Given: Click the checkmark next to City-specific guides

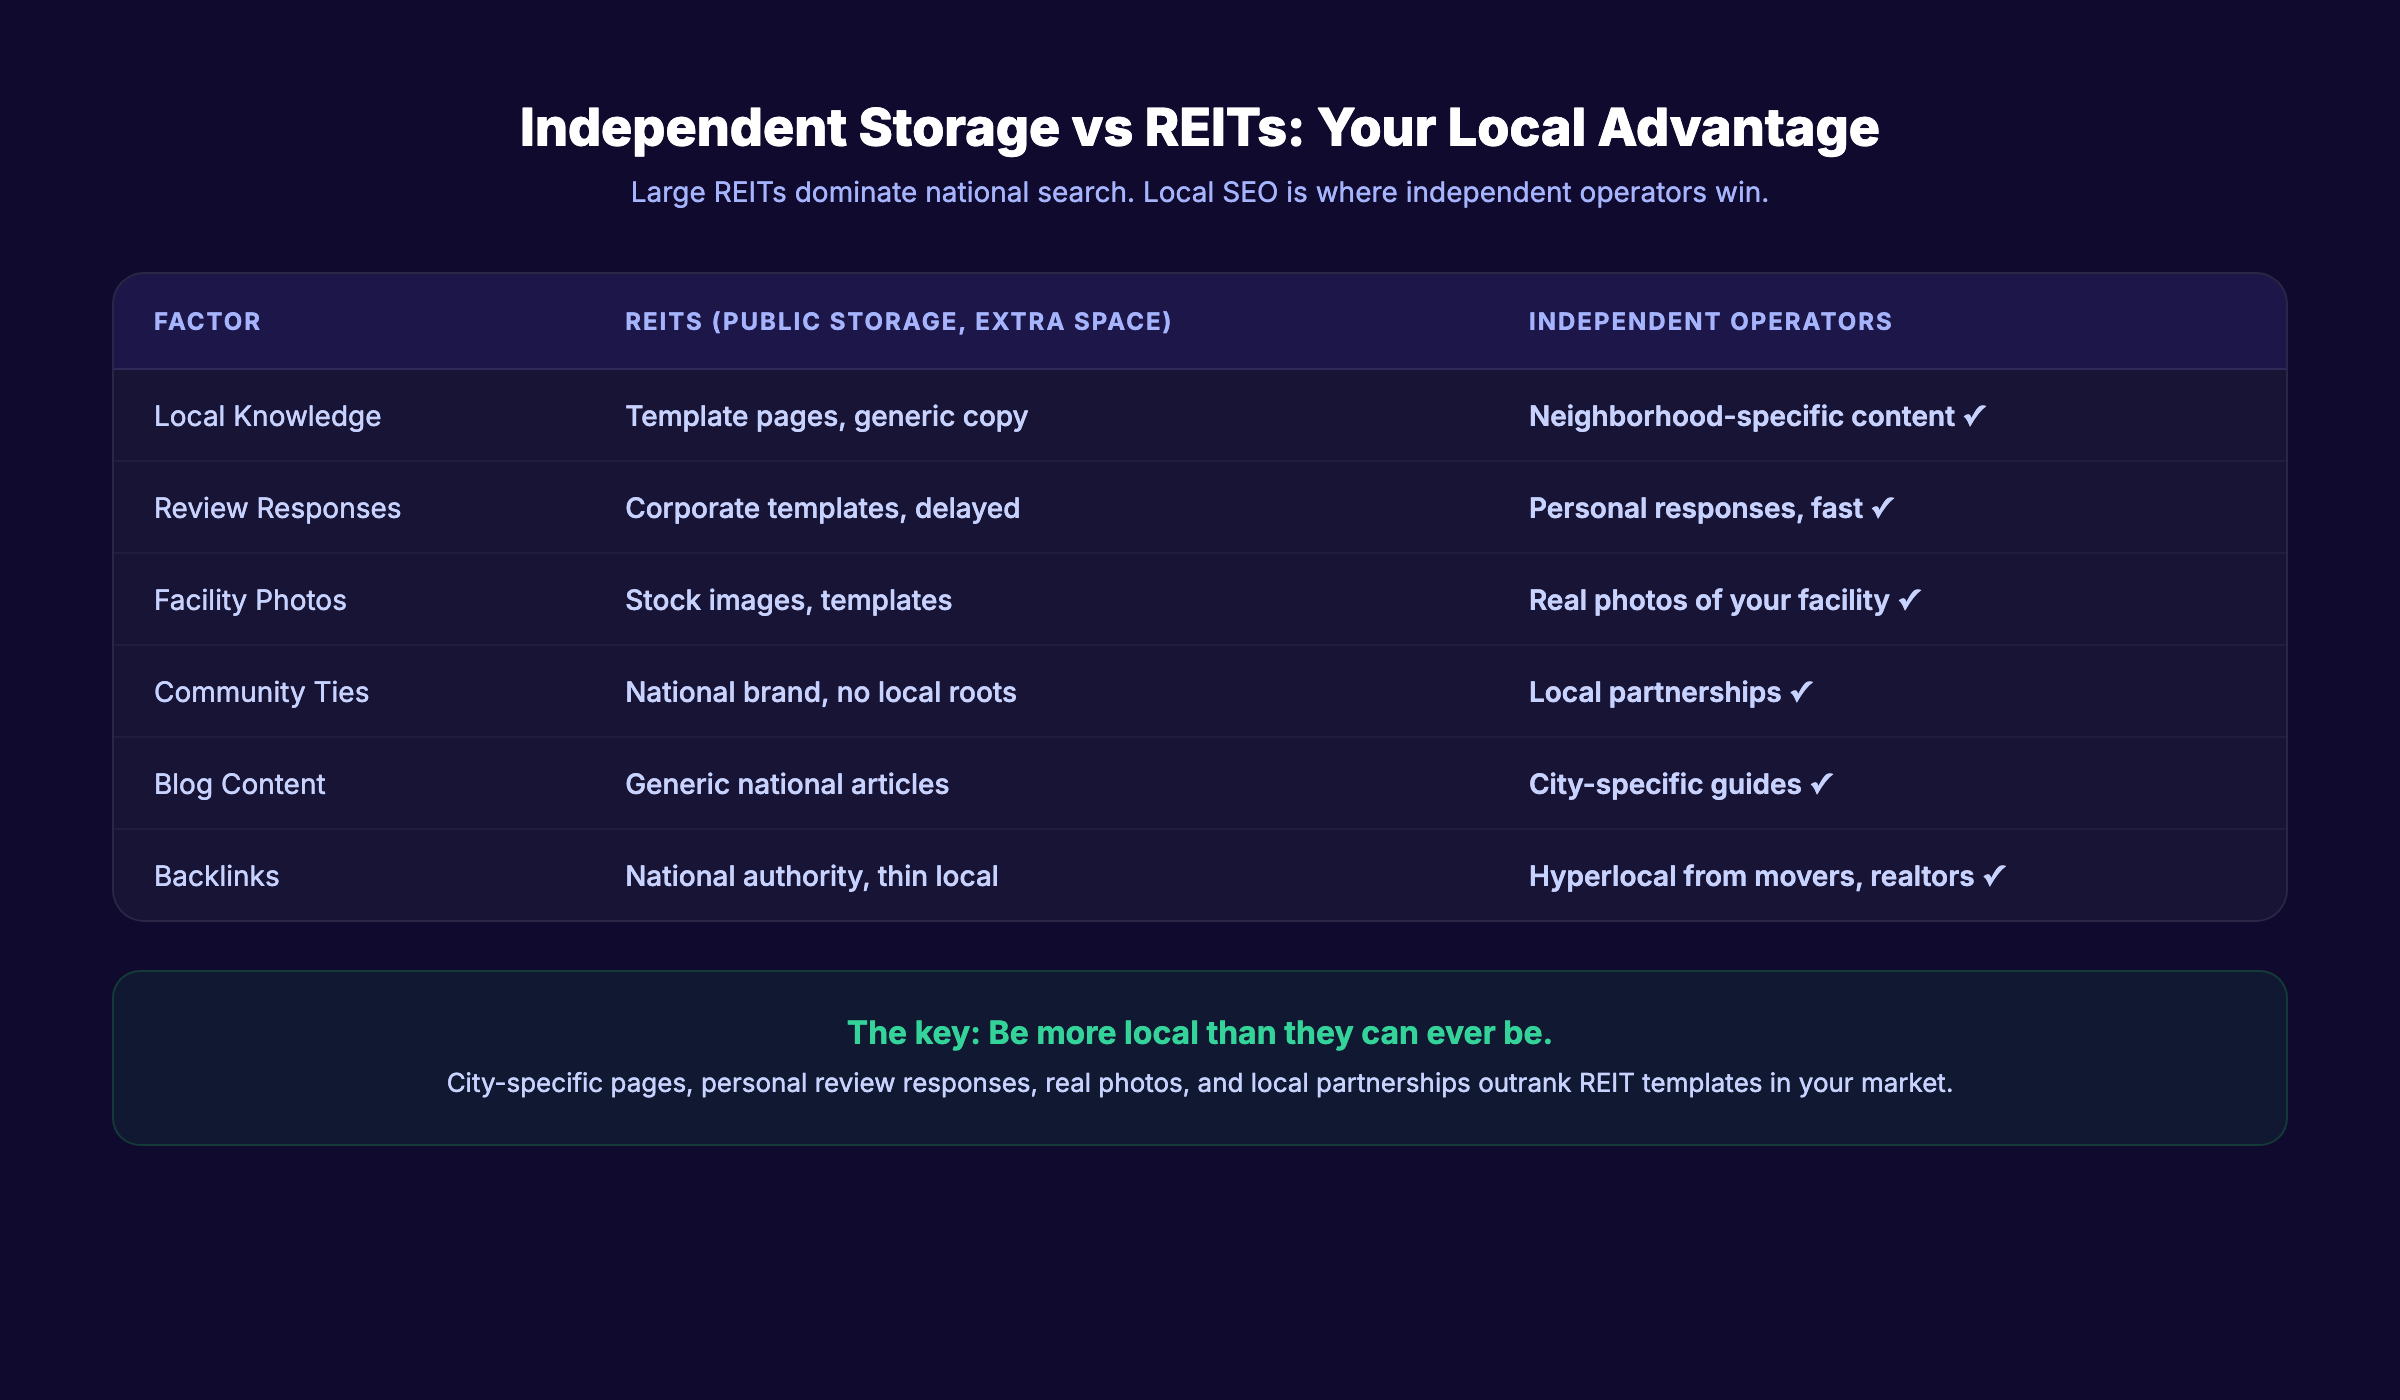Looking at the screenshot, I should (1824, 784).
